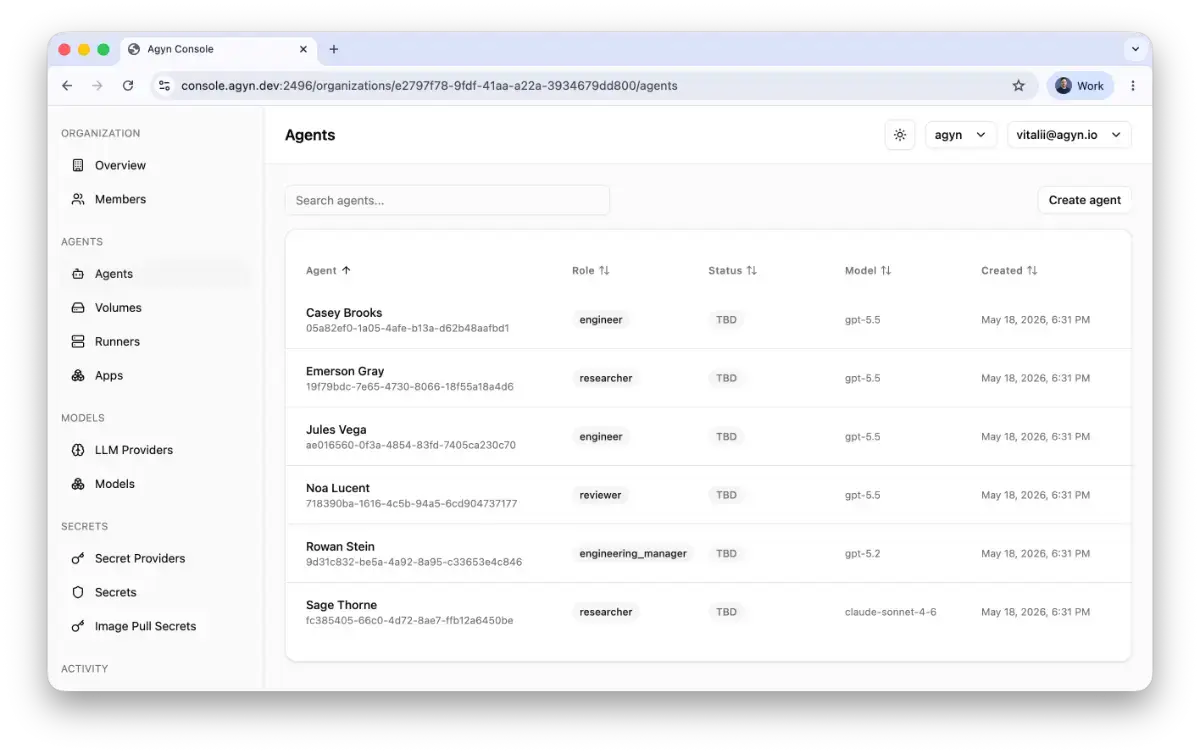Click the browser back arrow
Image resolution: width=1200 pixels, height=754 pixels.
[x=67, y=86]
